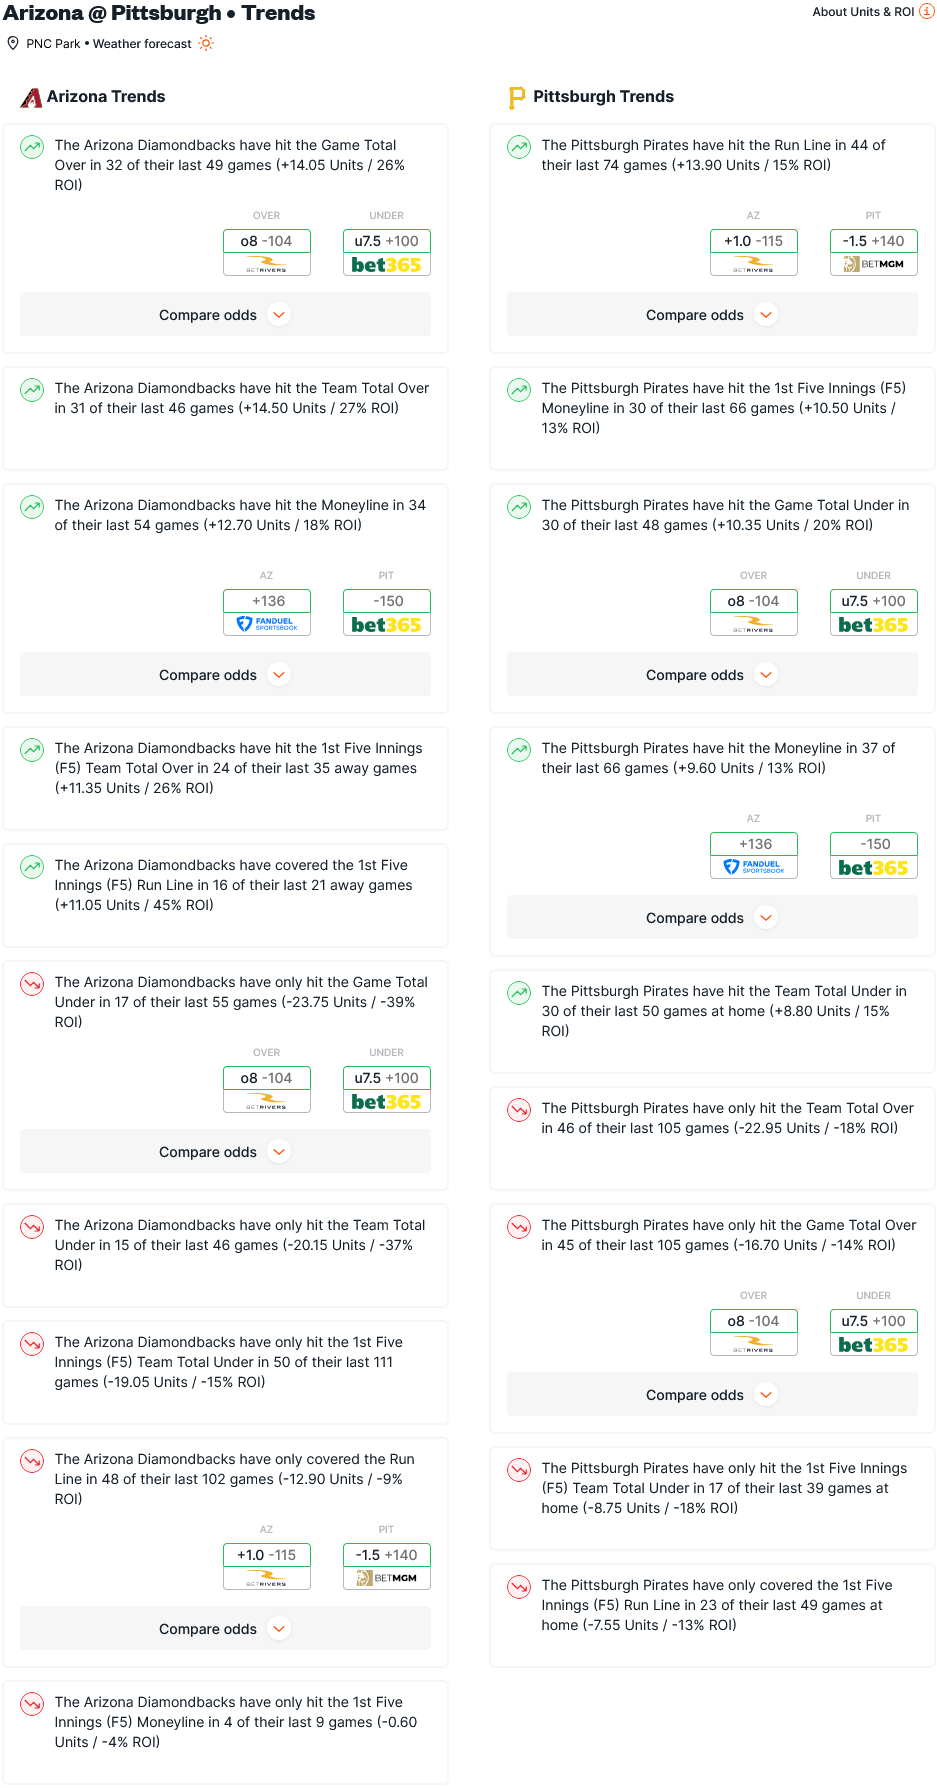The width and height of the screenshot is (937, 1788).
Task: Select +1.0 -115 BetRivers Arizona run line under Pittsburgh trends
Action: 754,252
